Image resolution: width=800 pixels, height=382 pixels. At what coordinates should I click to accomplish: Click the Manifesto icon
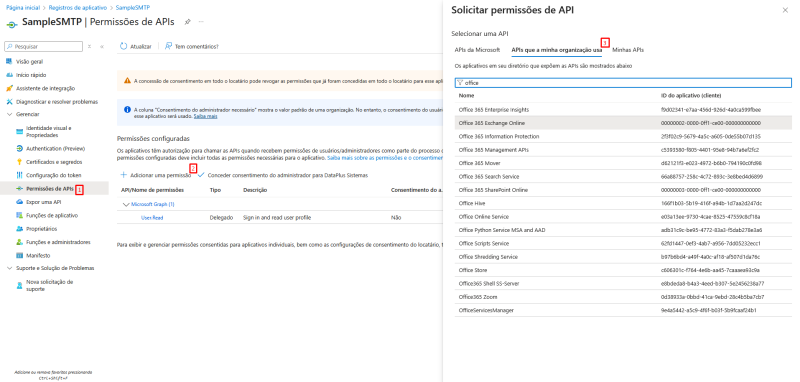pyautogui.click(x=19, y=255)
